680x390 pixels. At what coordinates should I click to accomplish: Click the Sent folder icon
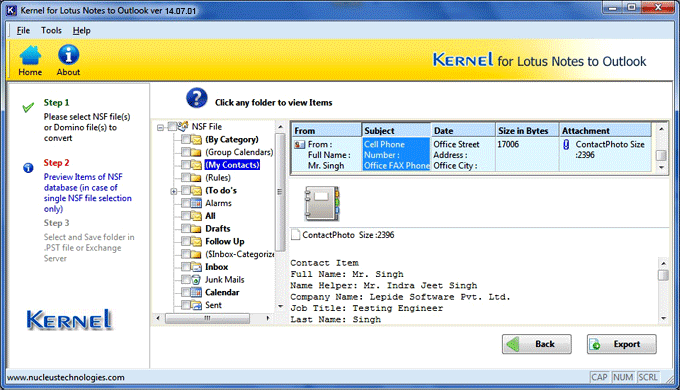(196, 305)
